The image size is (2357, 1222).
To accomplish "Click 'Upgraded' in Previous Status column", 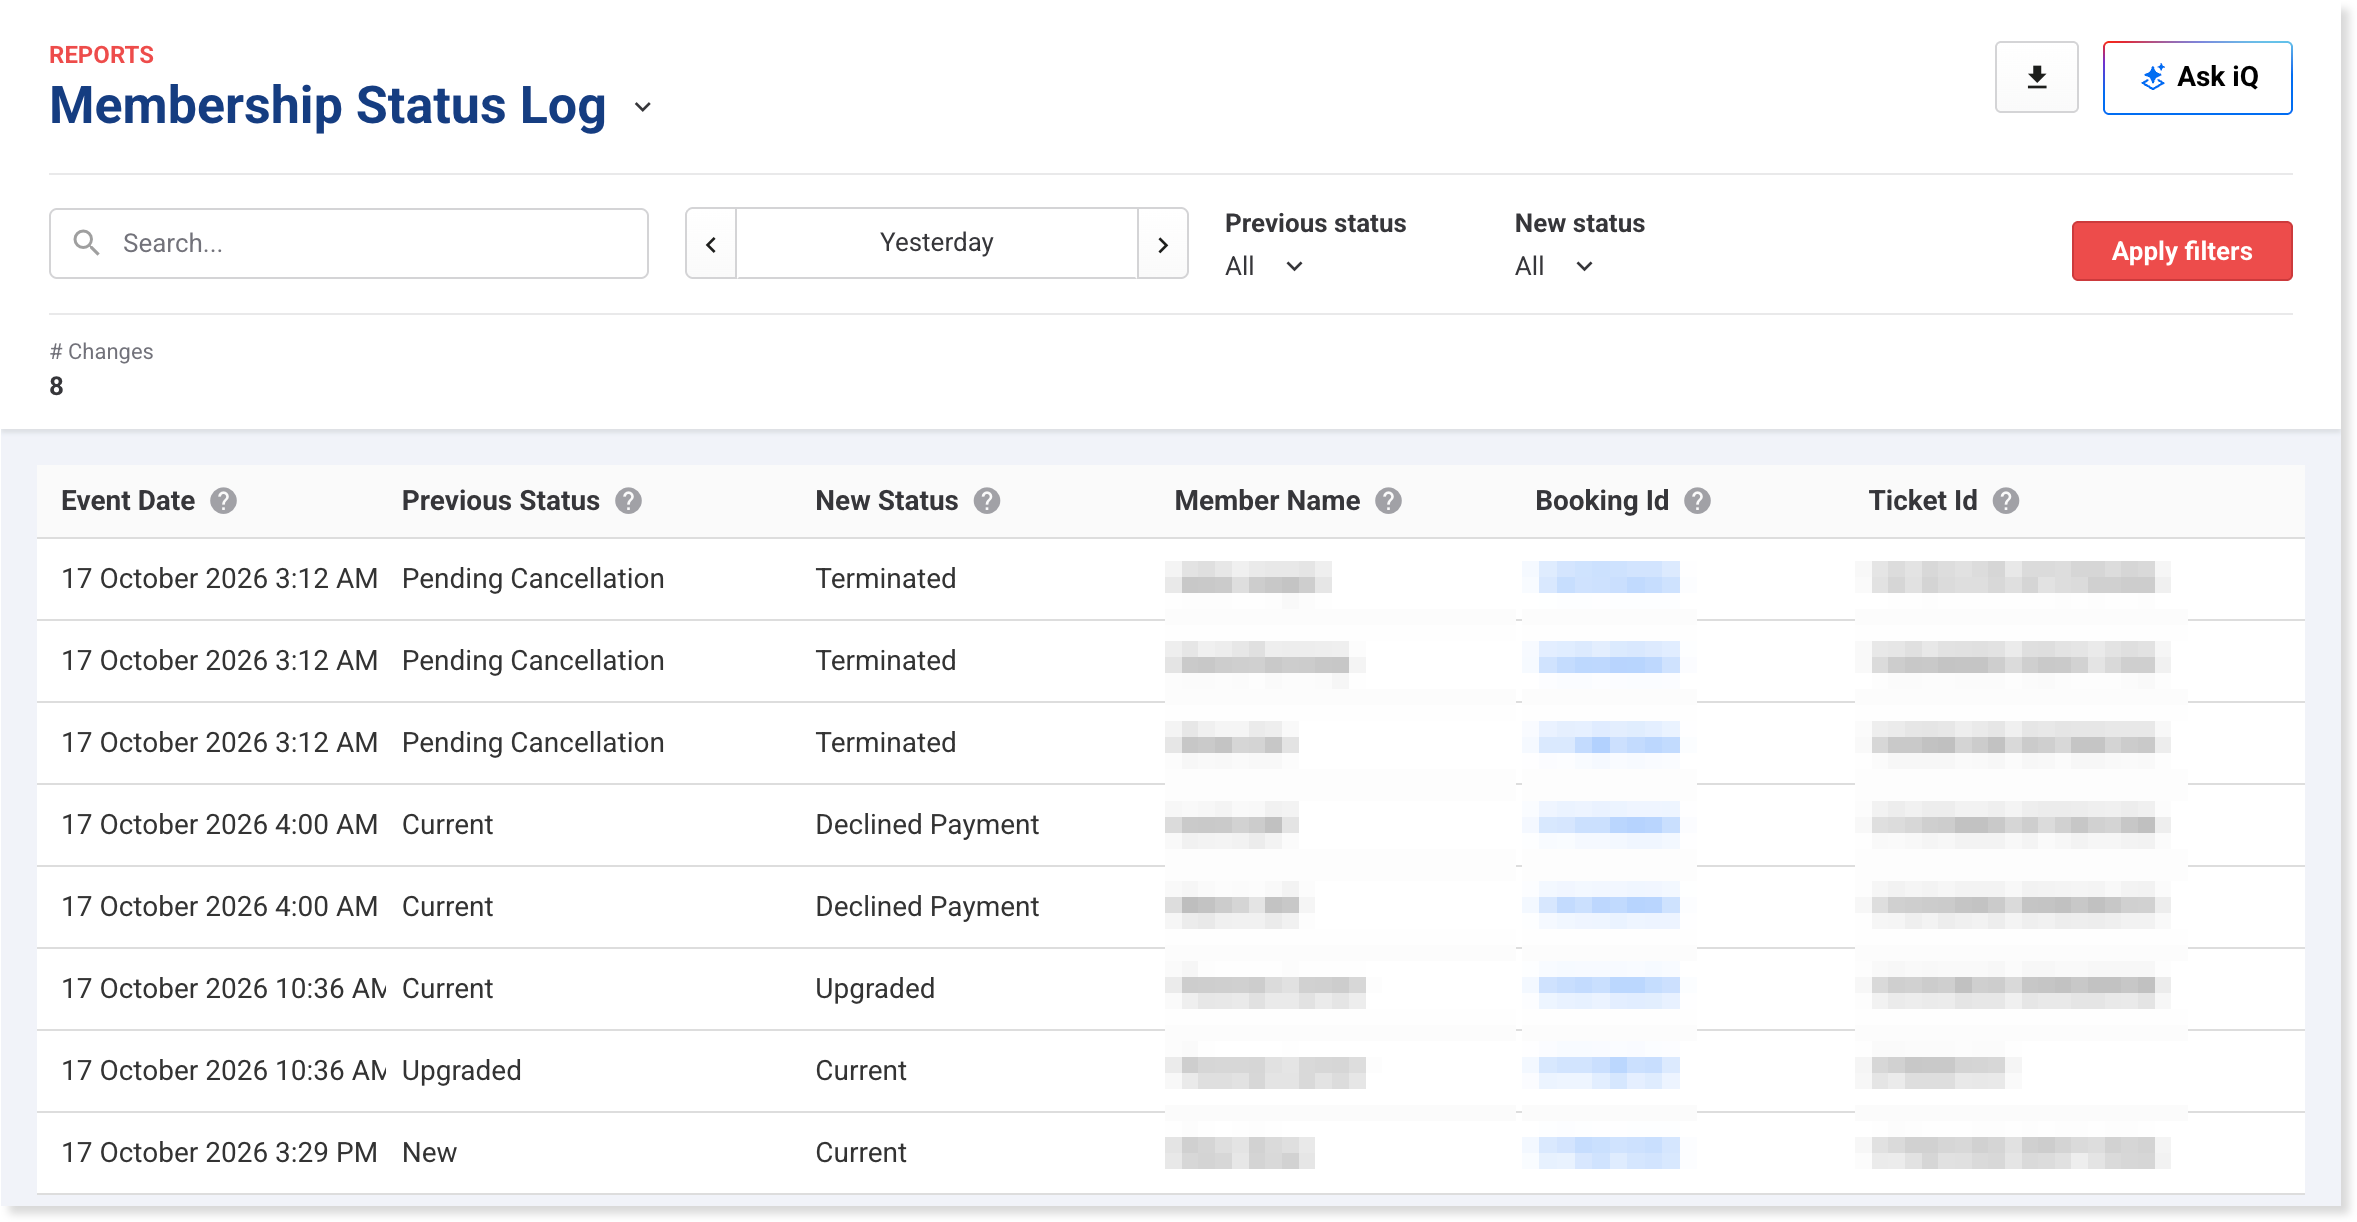I will coord(461,1071).
